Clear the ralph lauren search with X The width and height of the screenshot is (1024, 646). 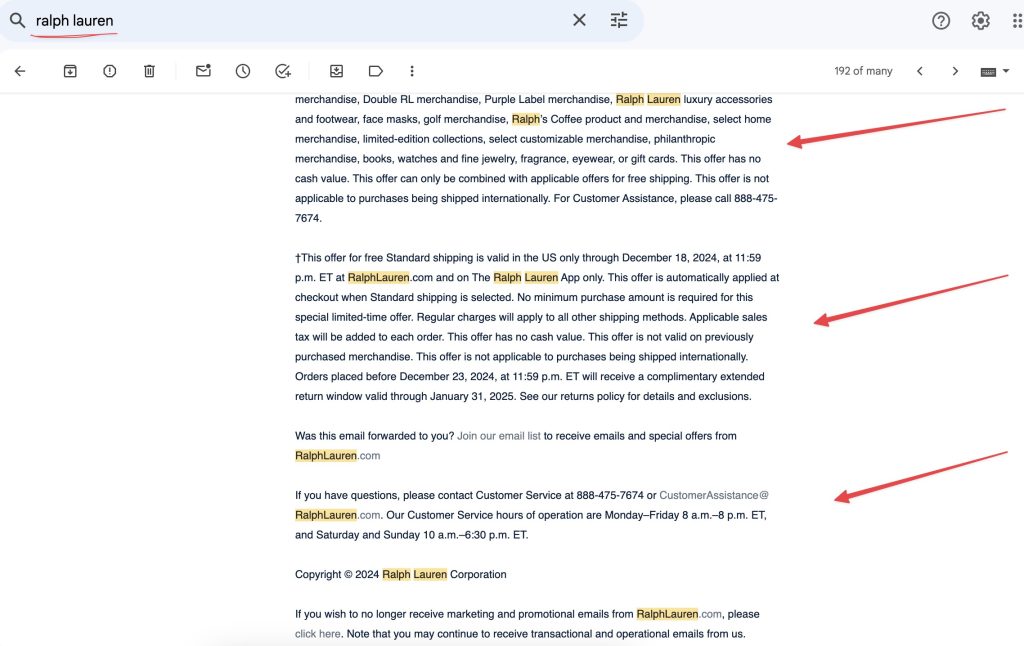(579, 19)
